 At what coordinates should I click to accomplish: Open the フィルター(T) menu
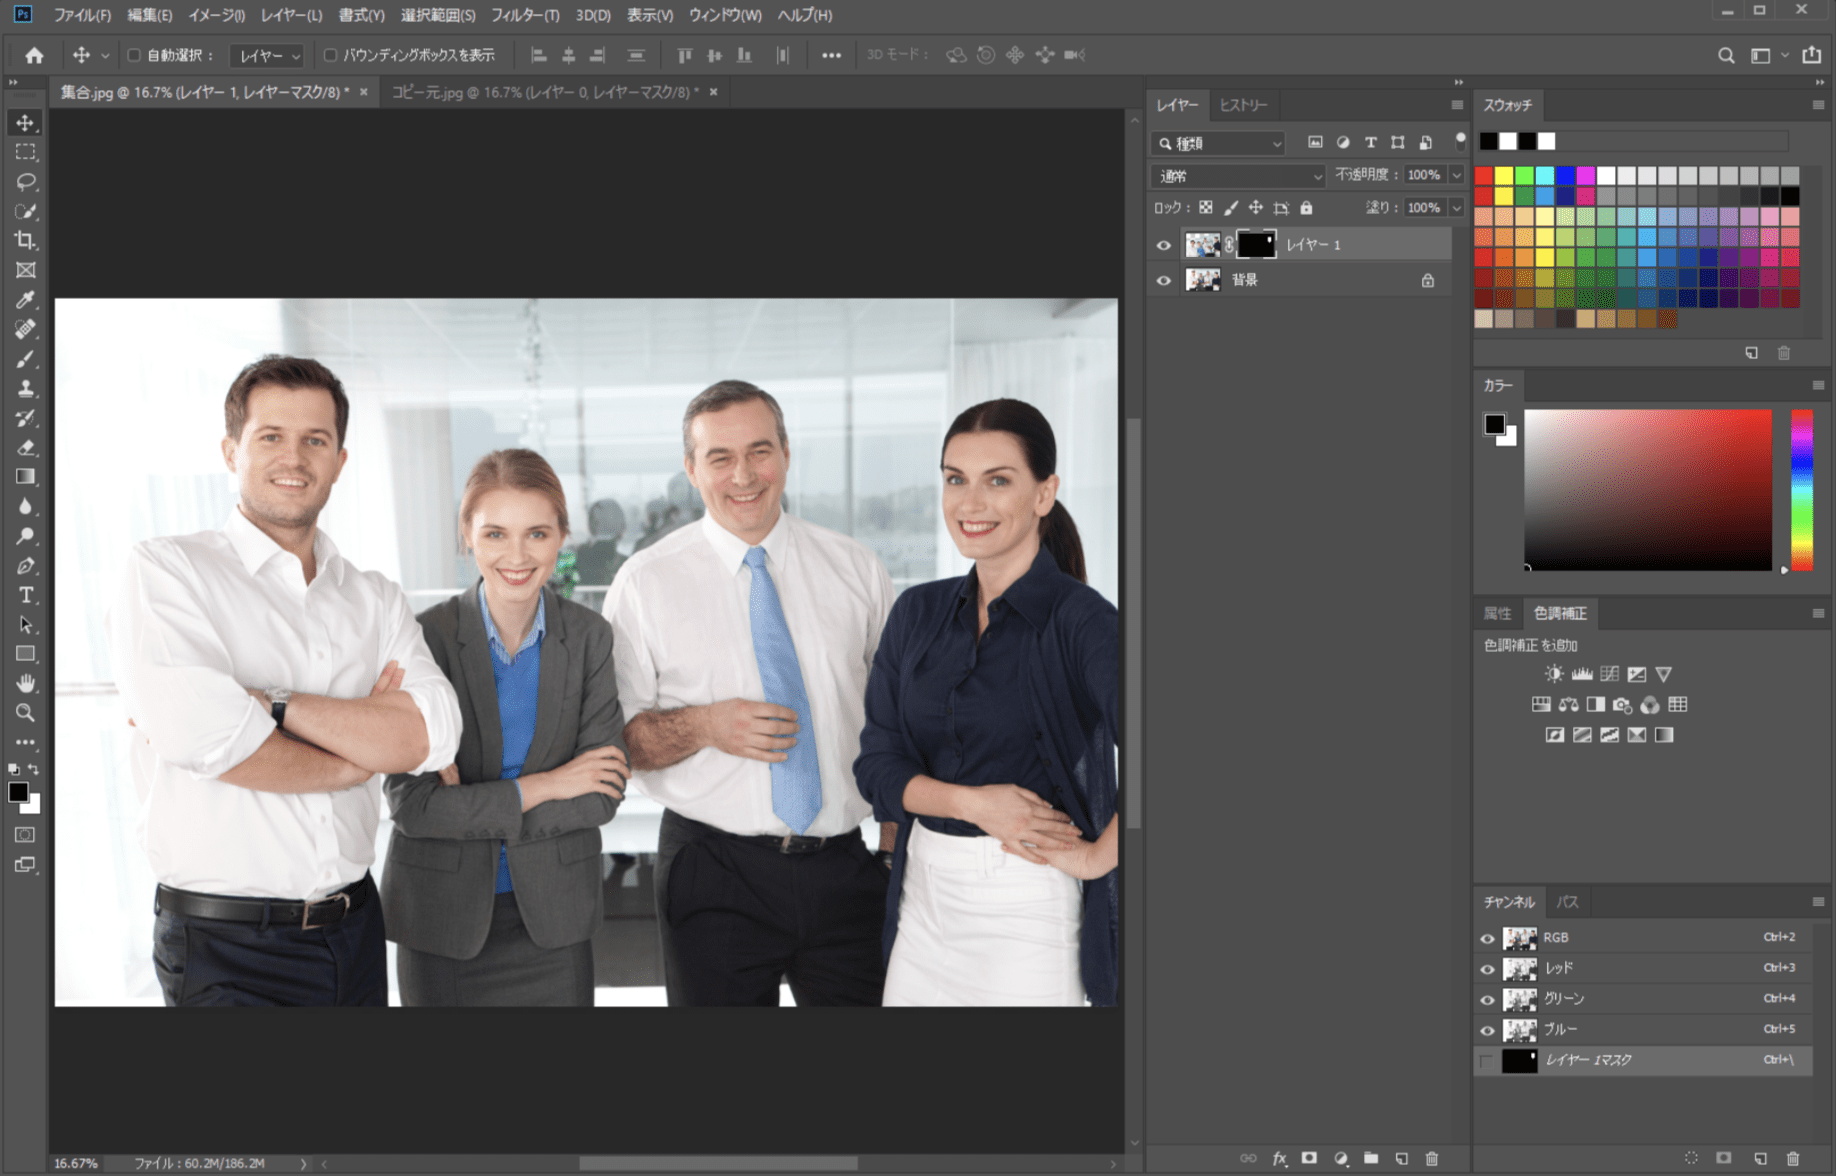pos(524,15)
